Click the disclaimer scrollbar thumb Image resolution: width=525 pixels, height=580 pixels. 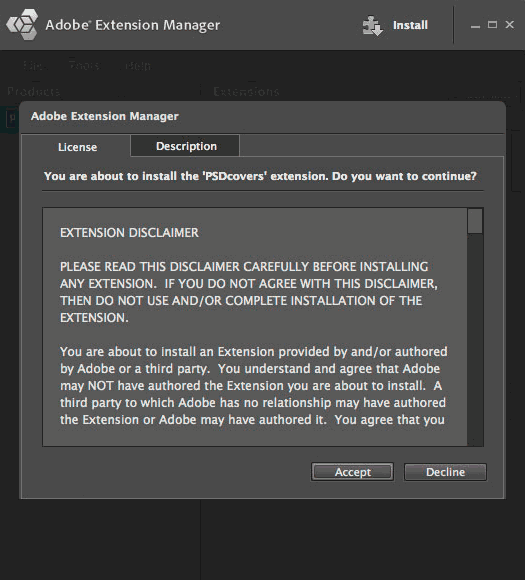(475, 221)
